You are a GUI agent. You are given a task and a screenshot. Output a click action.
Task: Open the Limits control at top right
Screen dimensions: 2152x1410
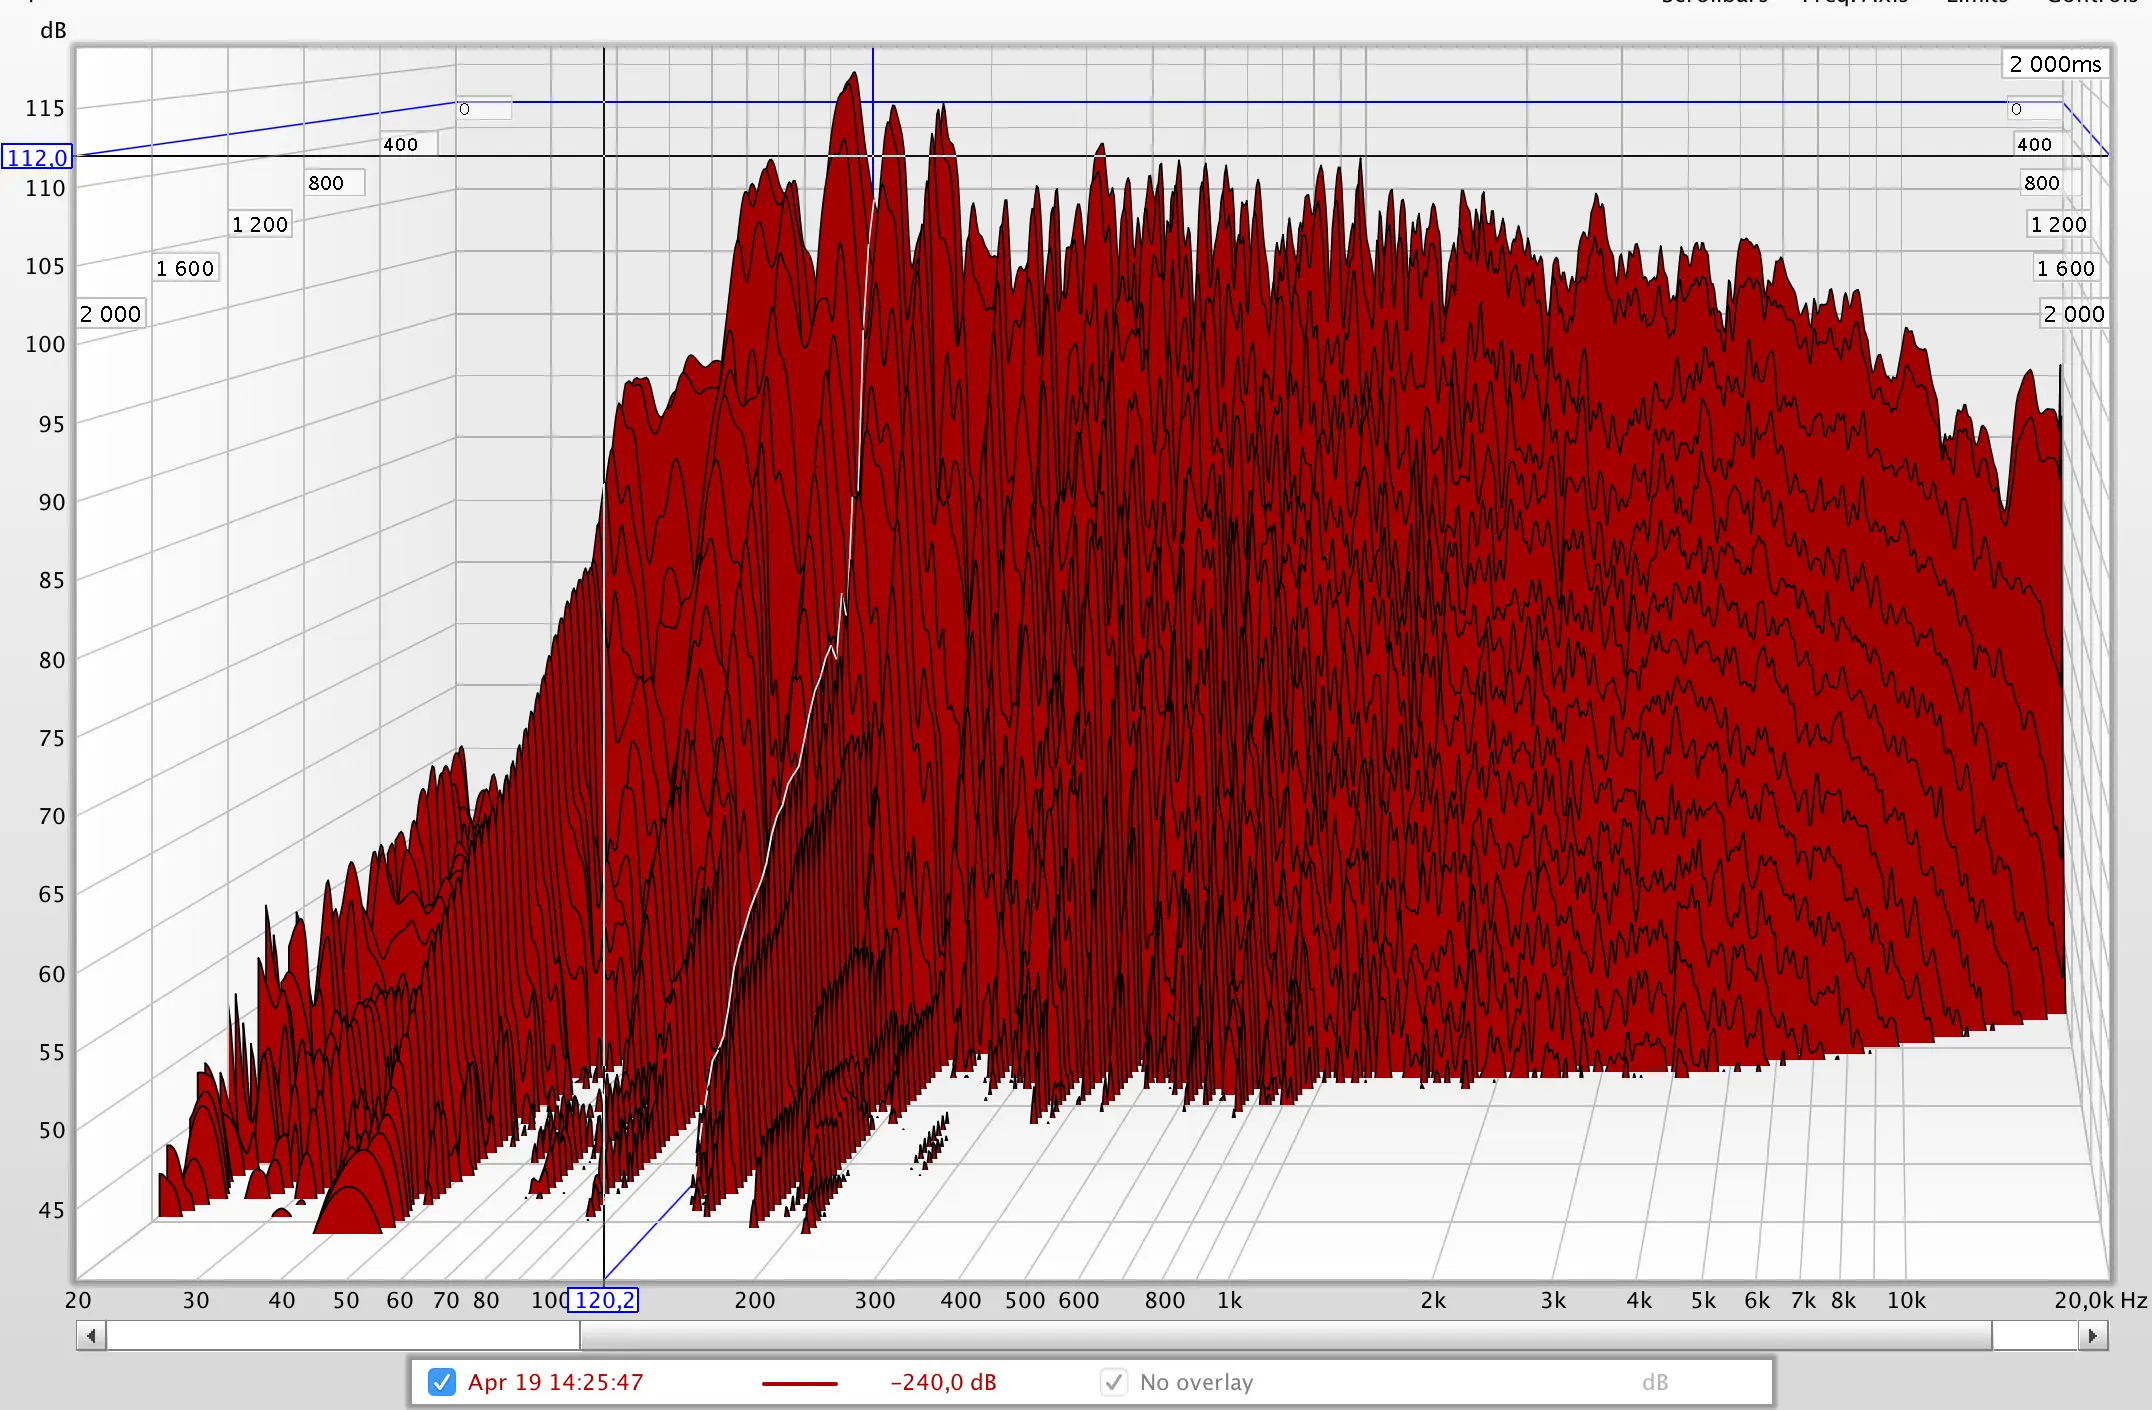click(1976, 3)
